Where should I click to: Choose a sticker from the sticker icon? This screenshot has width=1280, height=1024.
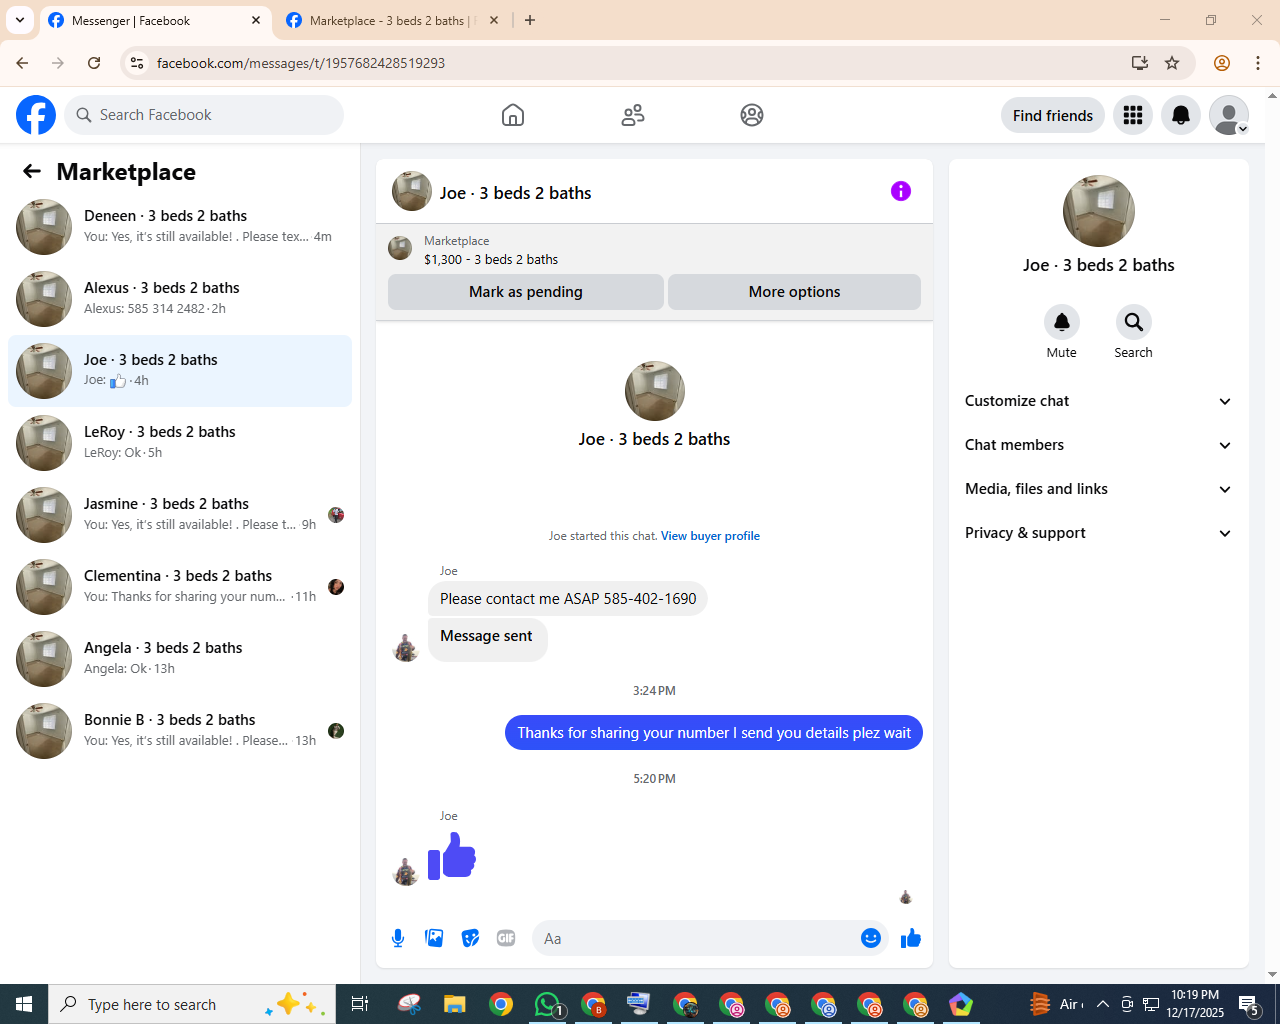click(470, 938)
